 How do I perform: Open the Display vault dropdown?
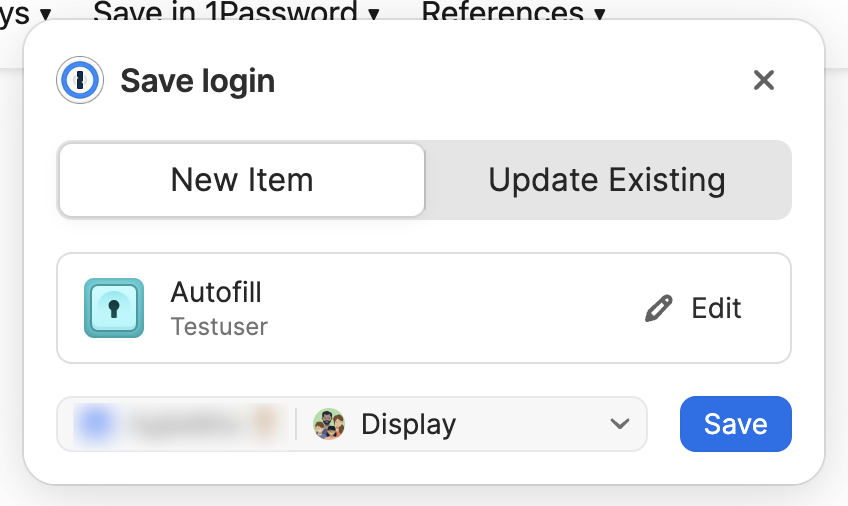coord(471,424)
